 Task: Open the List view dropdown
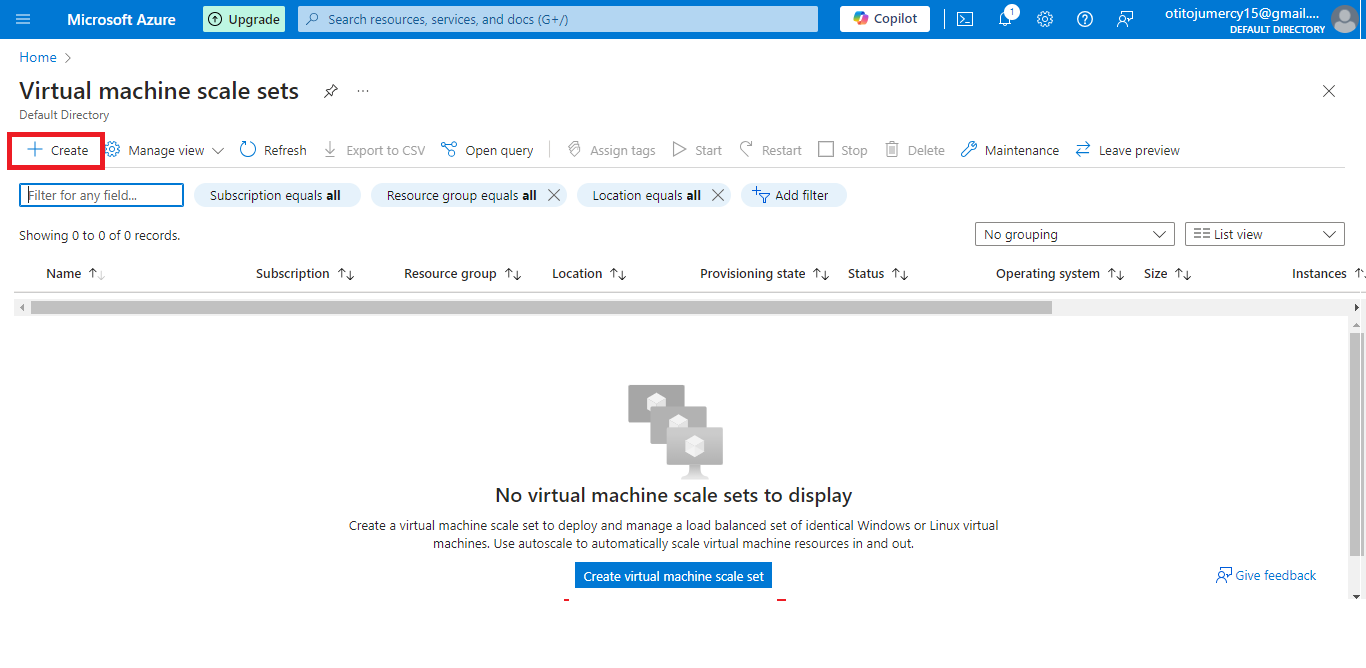pos(1265,234)
